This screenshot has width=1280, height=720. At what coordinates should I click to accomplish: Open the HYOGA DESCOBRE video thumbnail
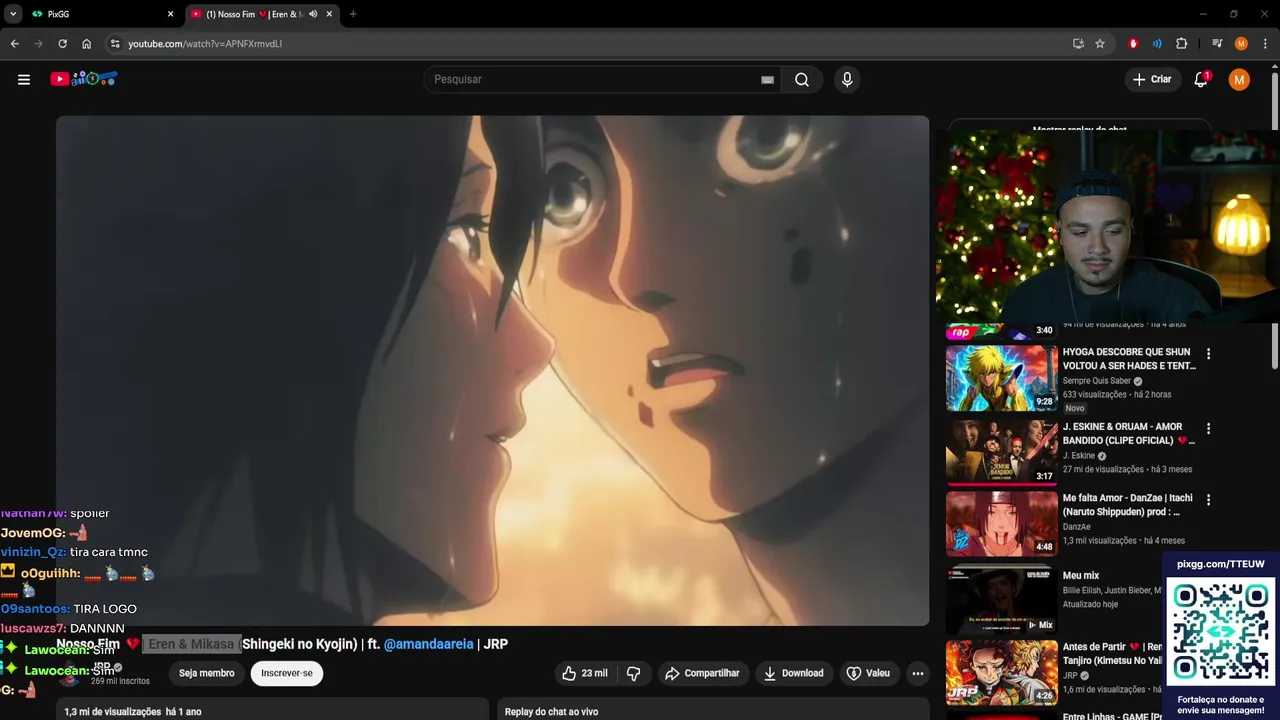[1001, 378]
